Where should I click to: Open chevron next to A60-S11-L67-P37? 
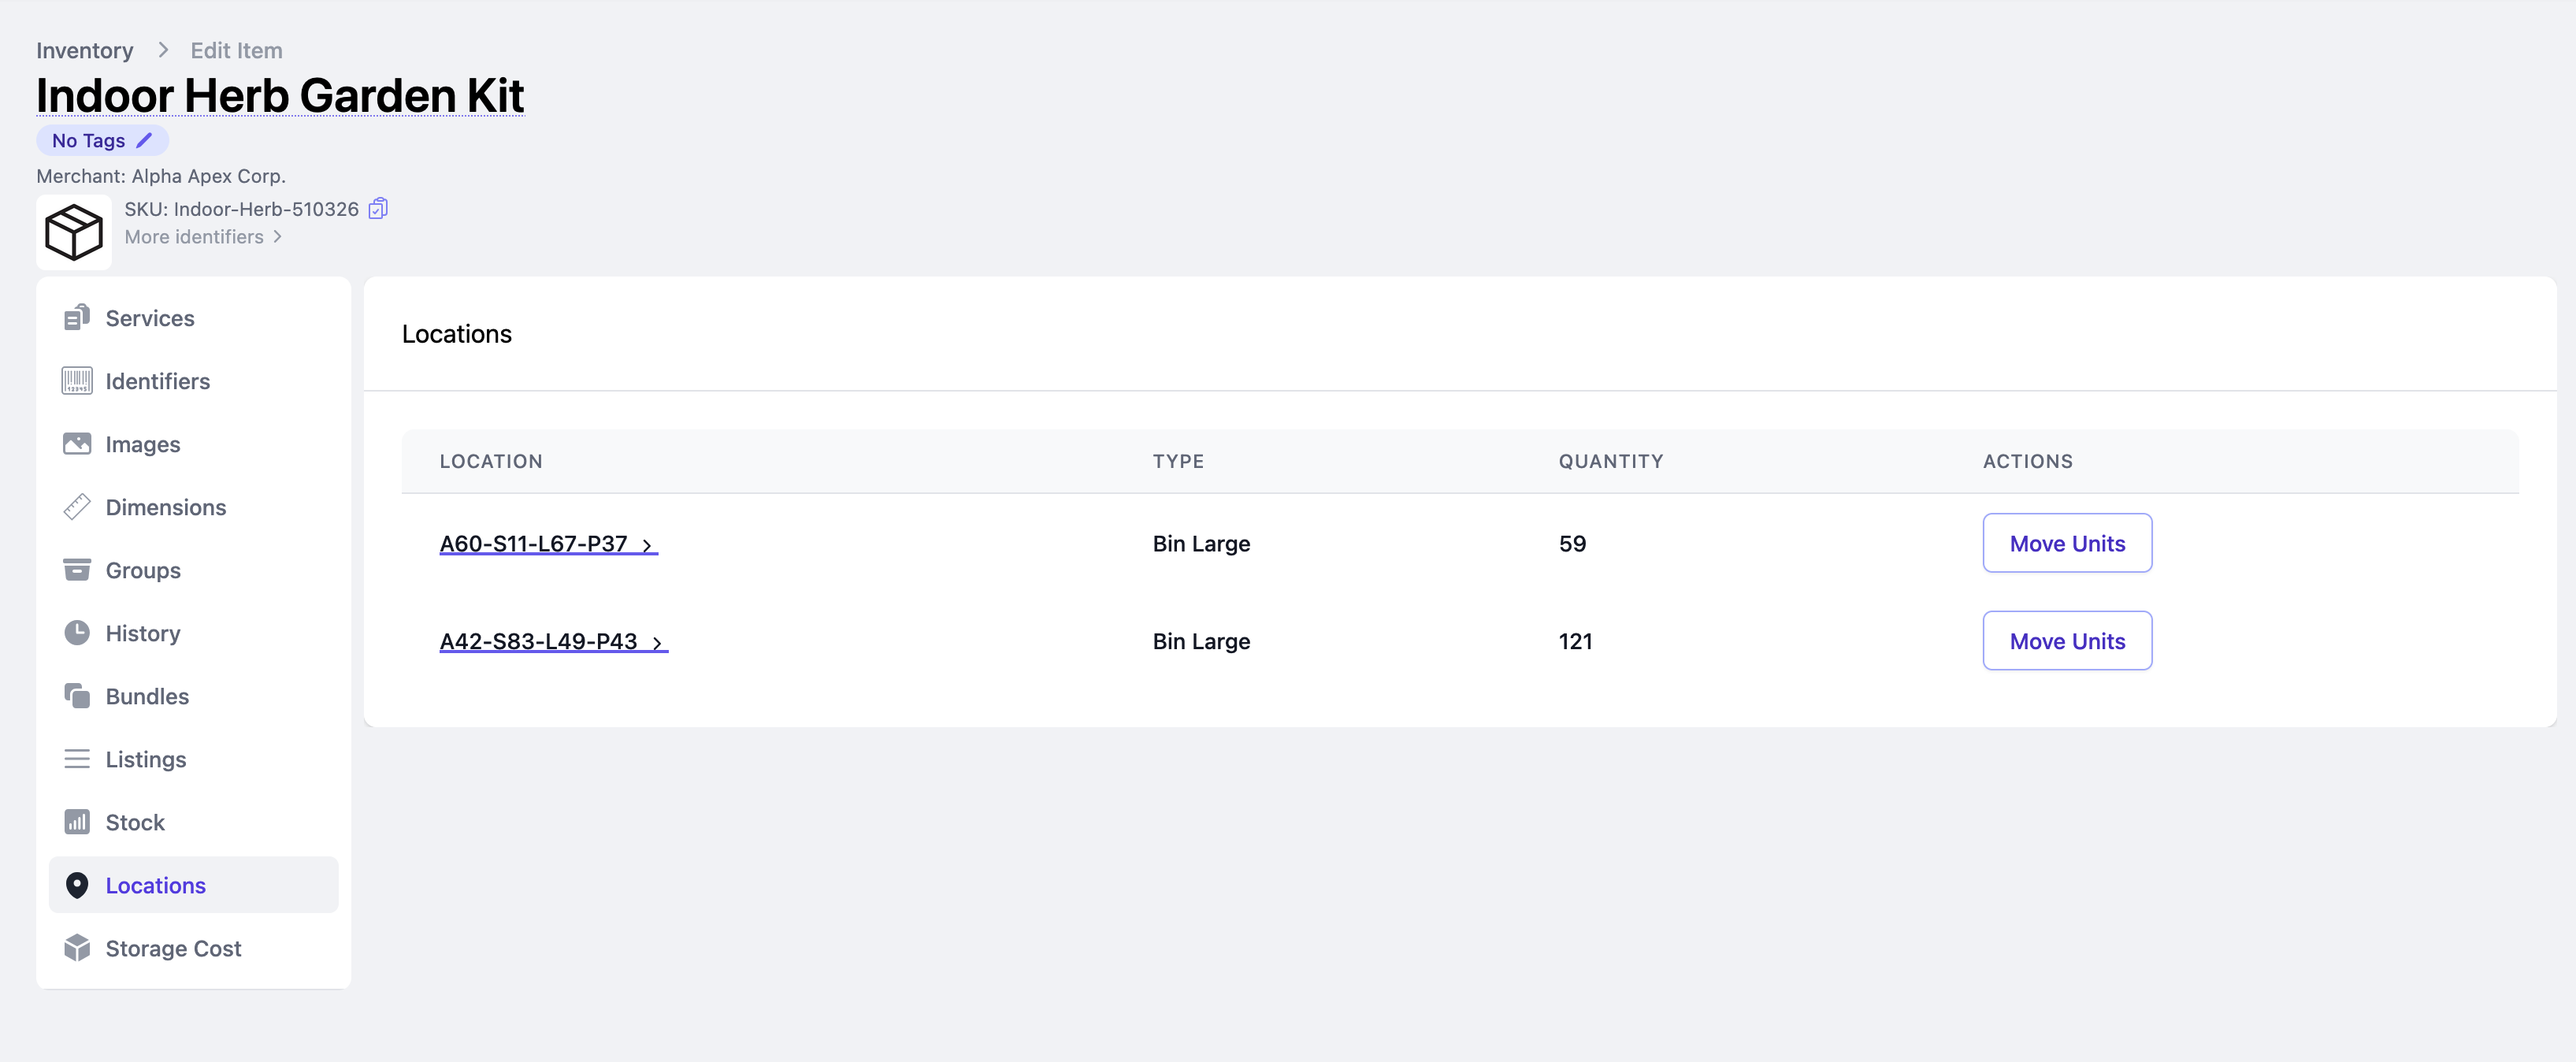[647, 545]
